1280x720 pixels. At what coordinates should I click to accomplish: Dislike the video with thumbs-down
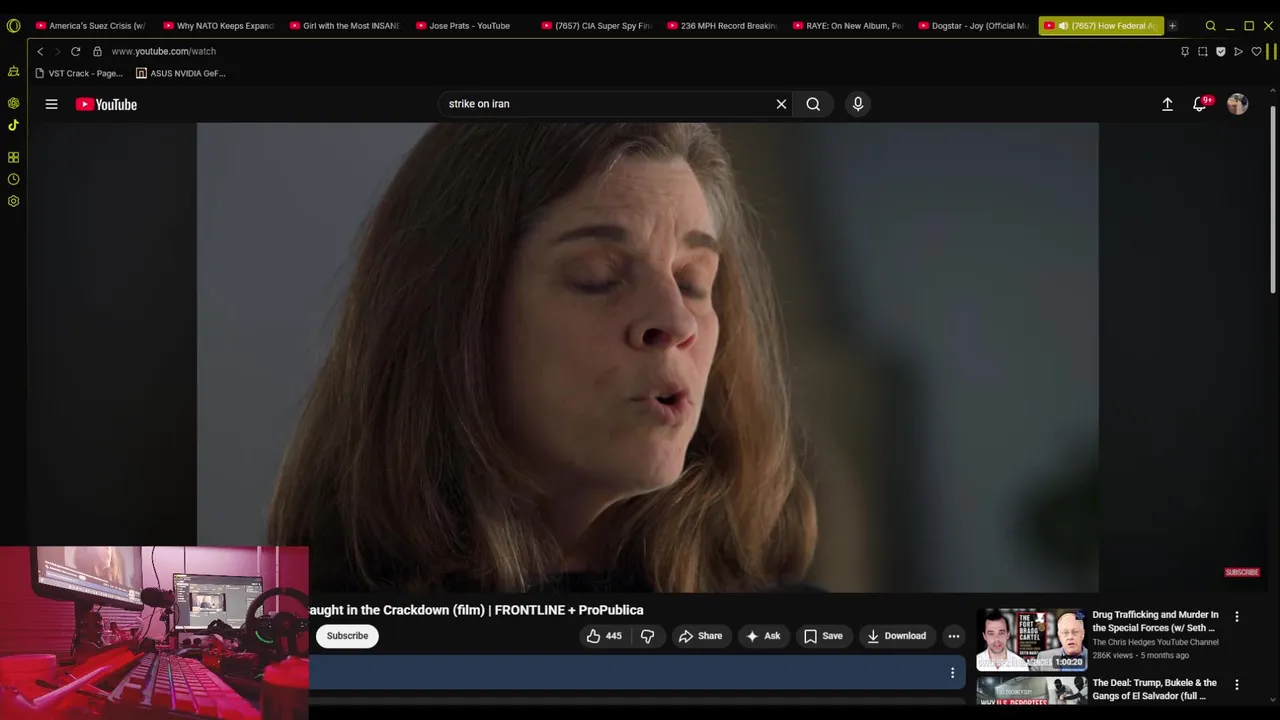[647, 636]
